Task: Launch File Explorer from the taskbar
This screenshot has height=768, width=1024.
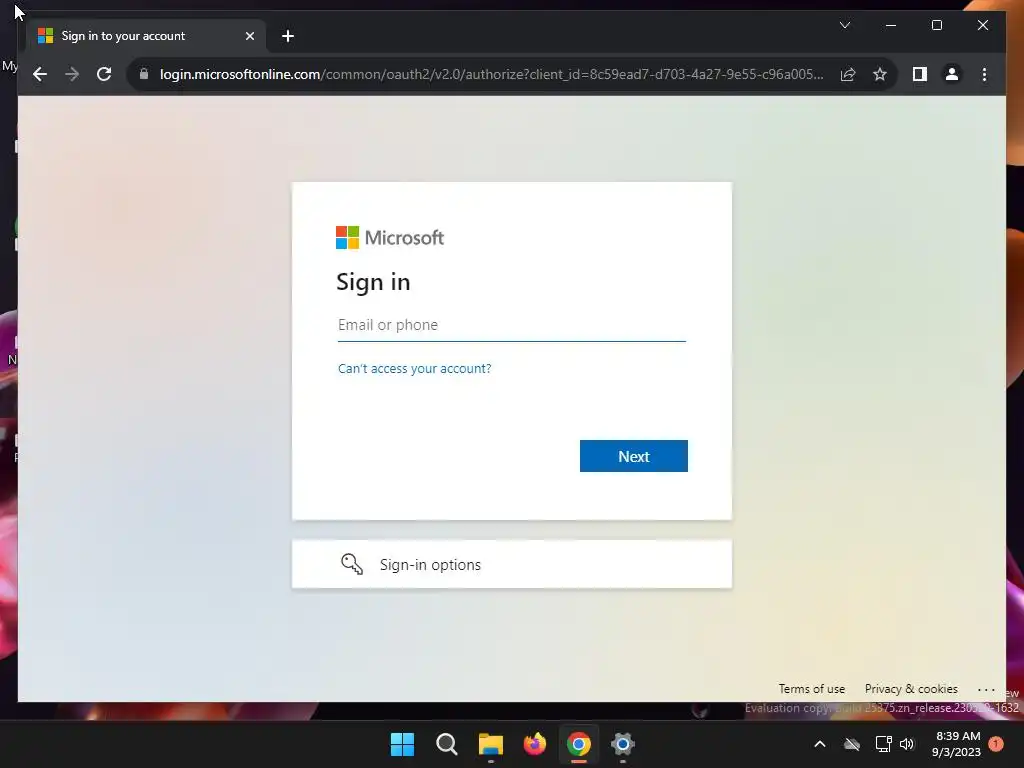Action: pos(490,744)
